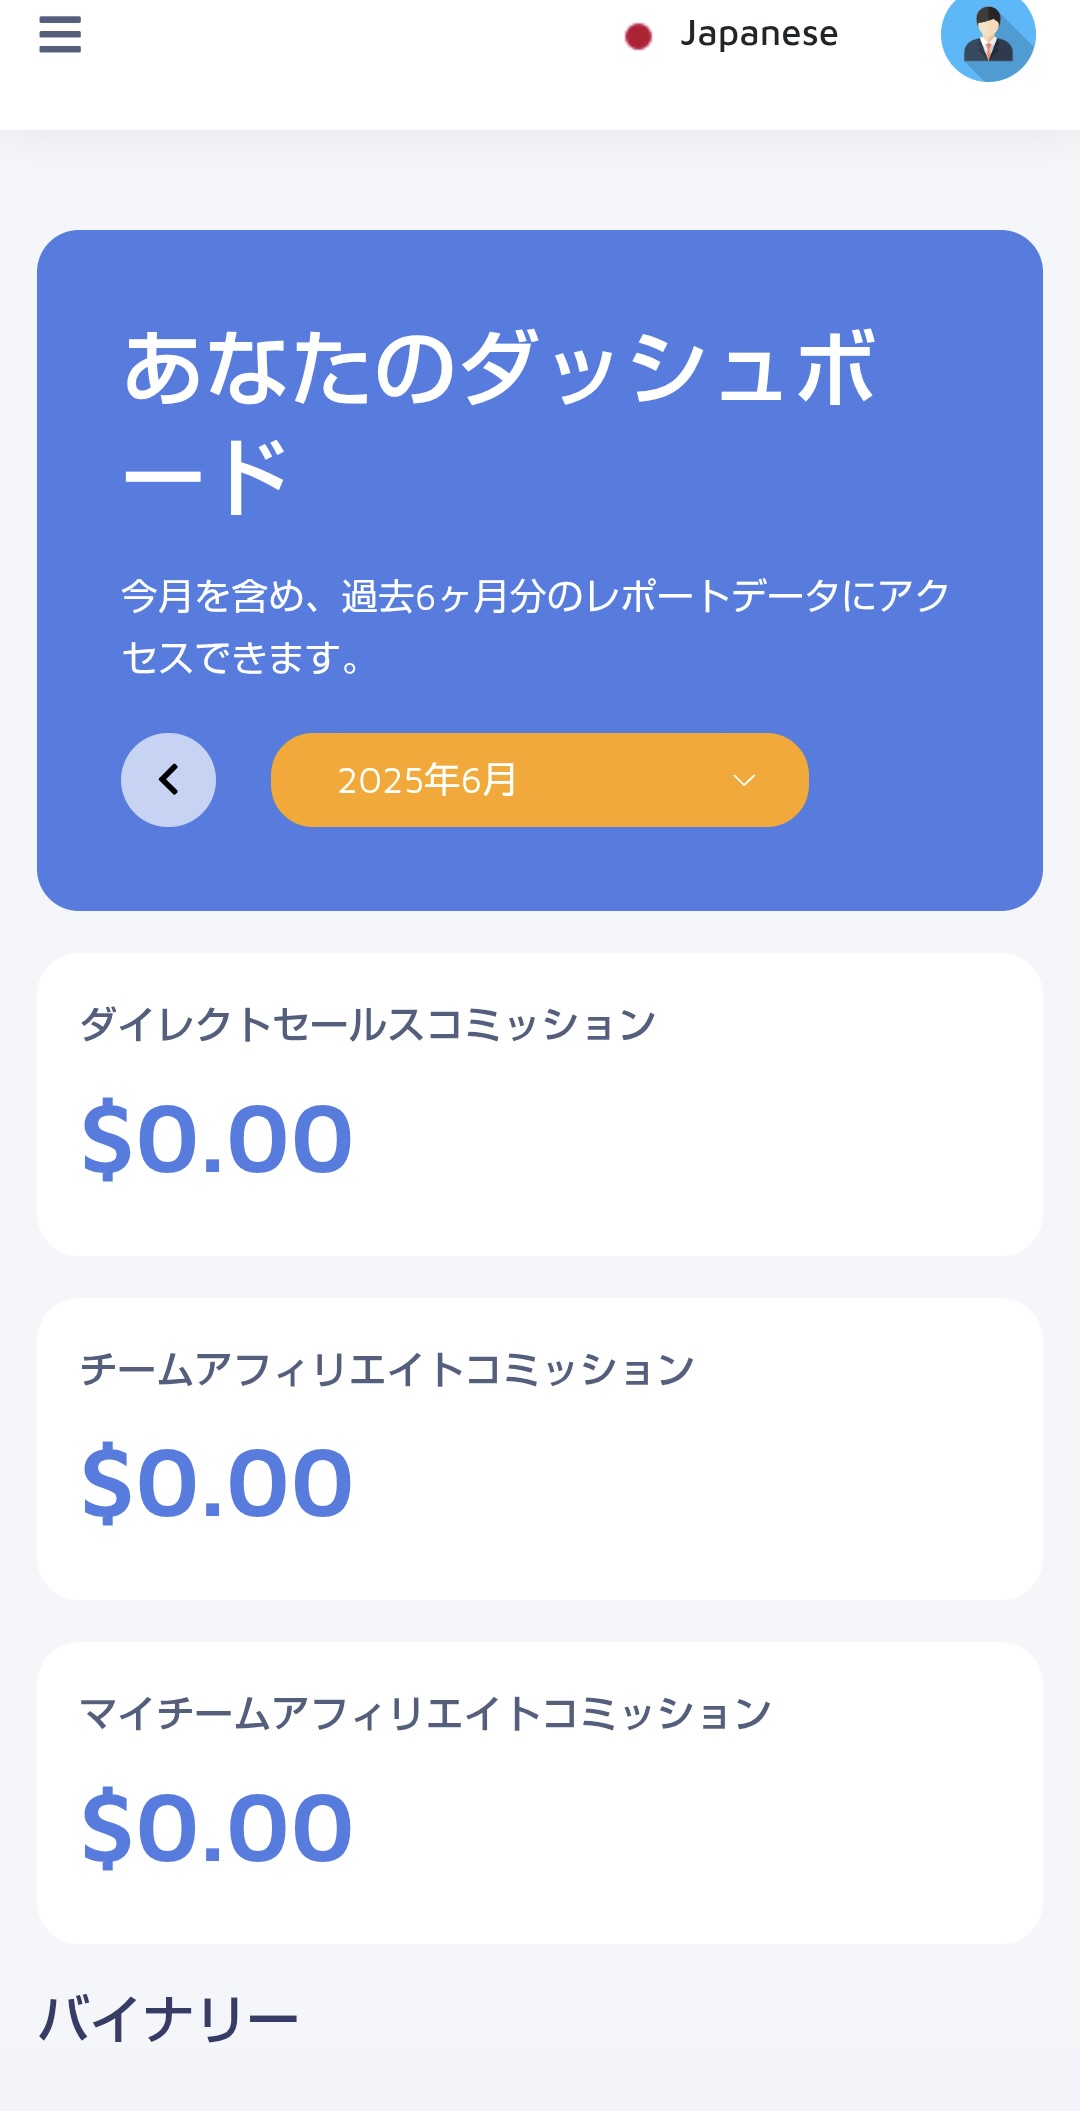The image size is (1080, 2111).
Task: Click the red Japan flag icon
Action: point(638,36)
